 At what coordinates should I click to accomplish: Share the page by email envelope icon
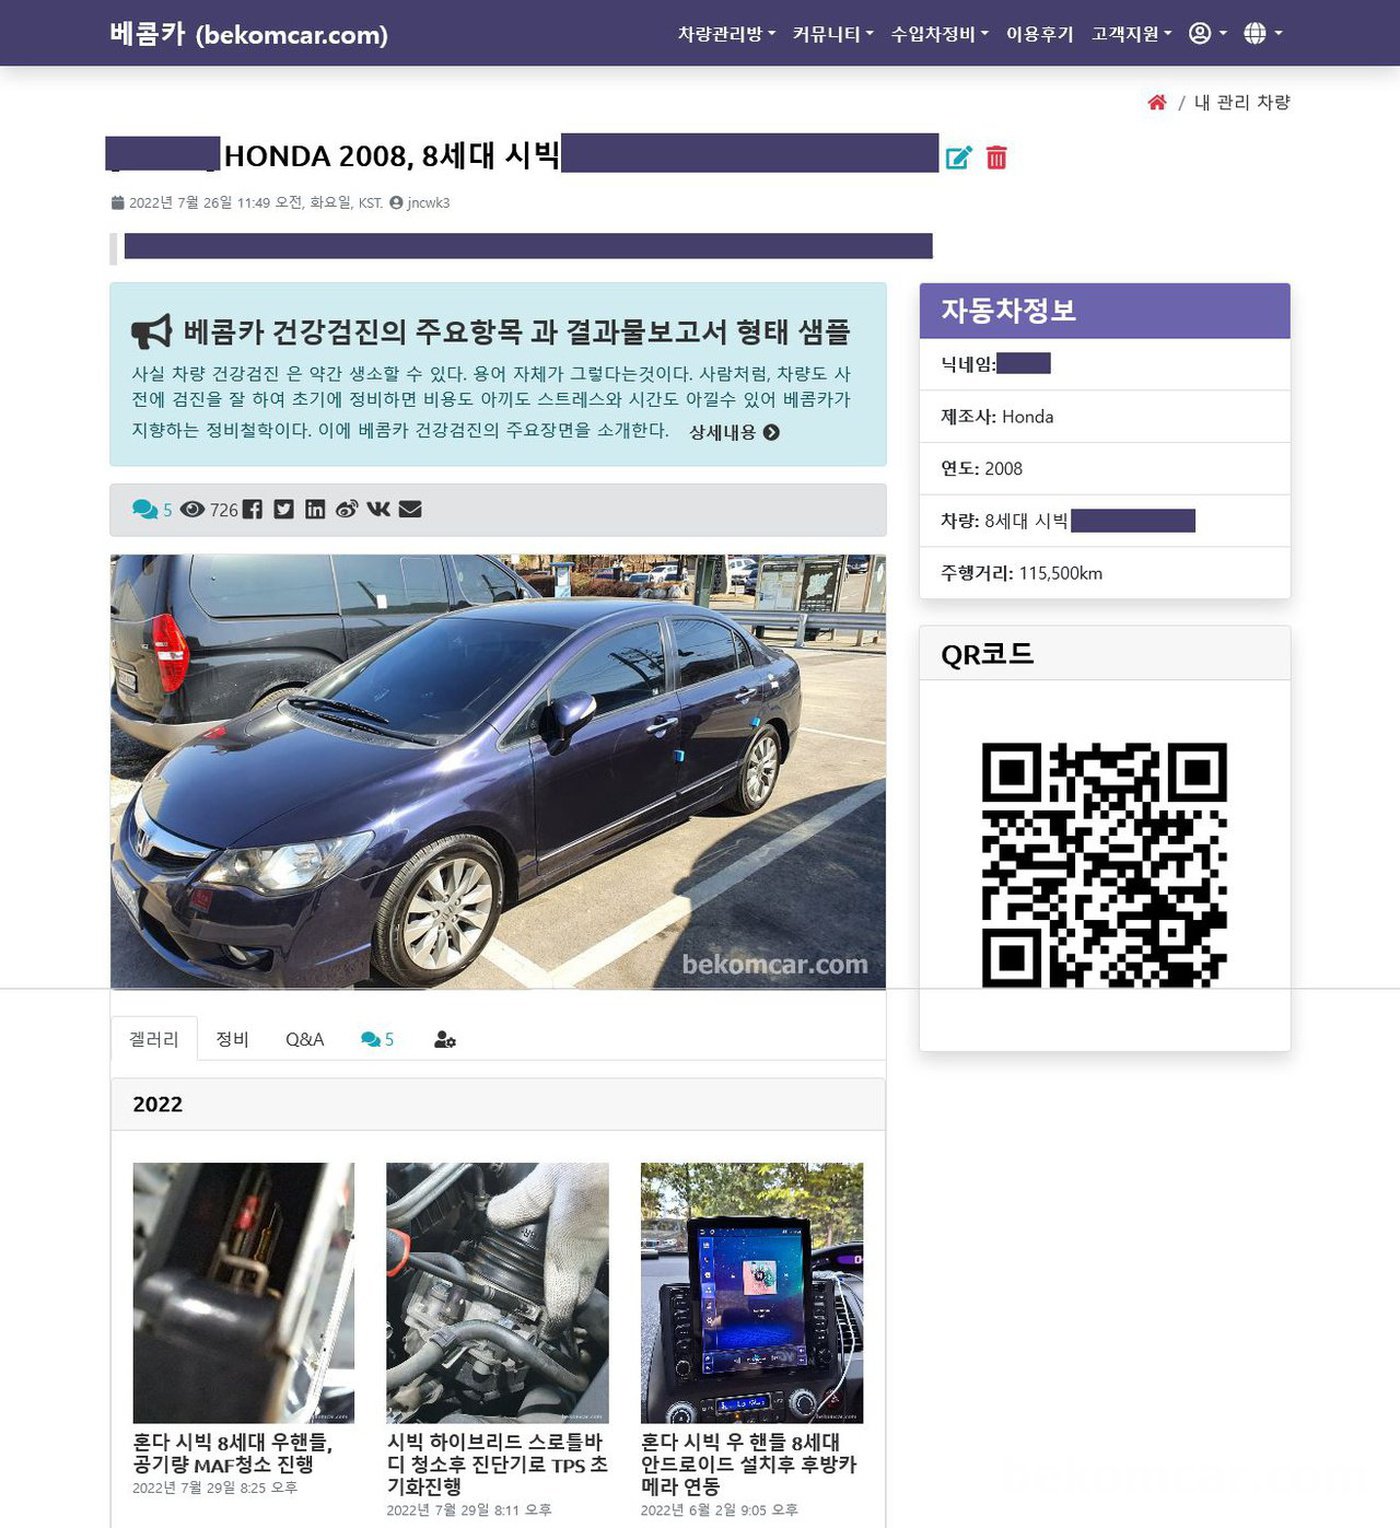pyautogui.click(x=410, y=510)
